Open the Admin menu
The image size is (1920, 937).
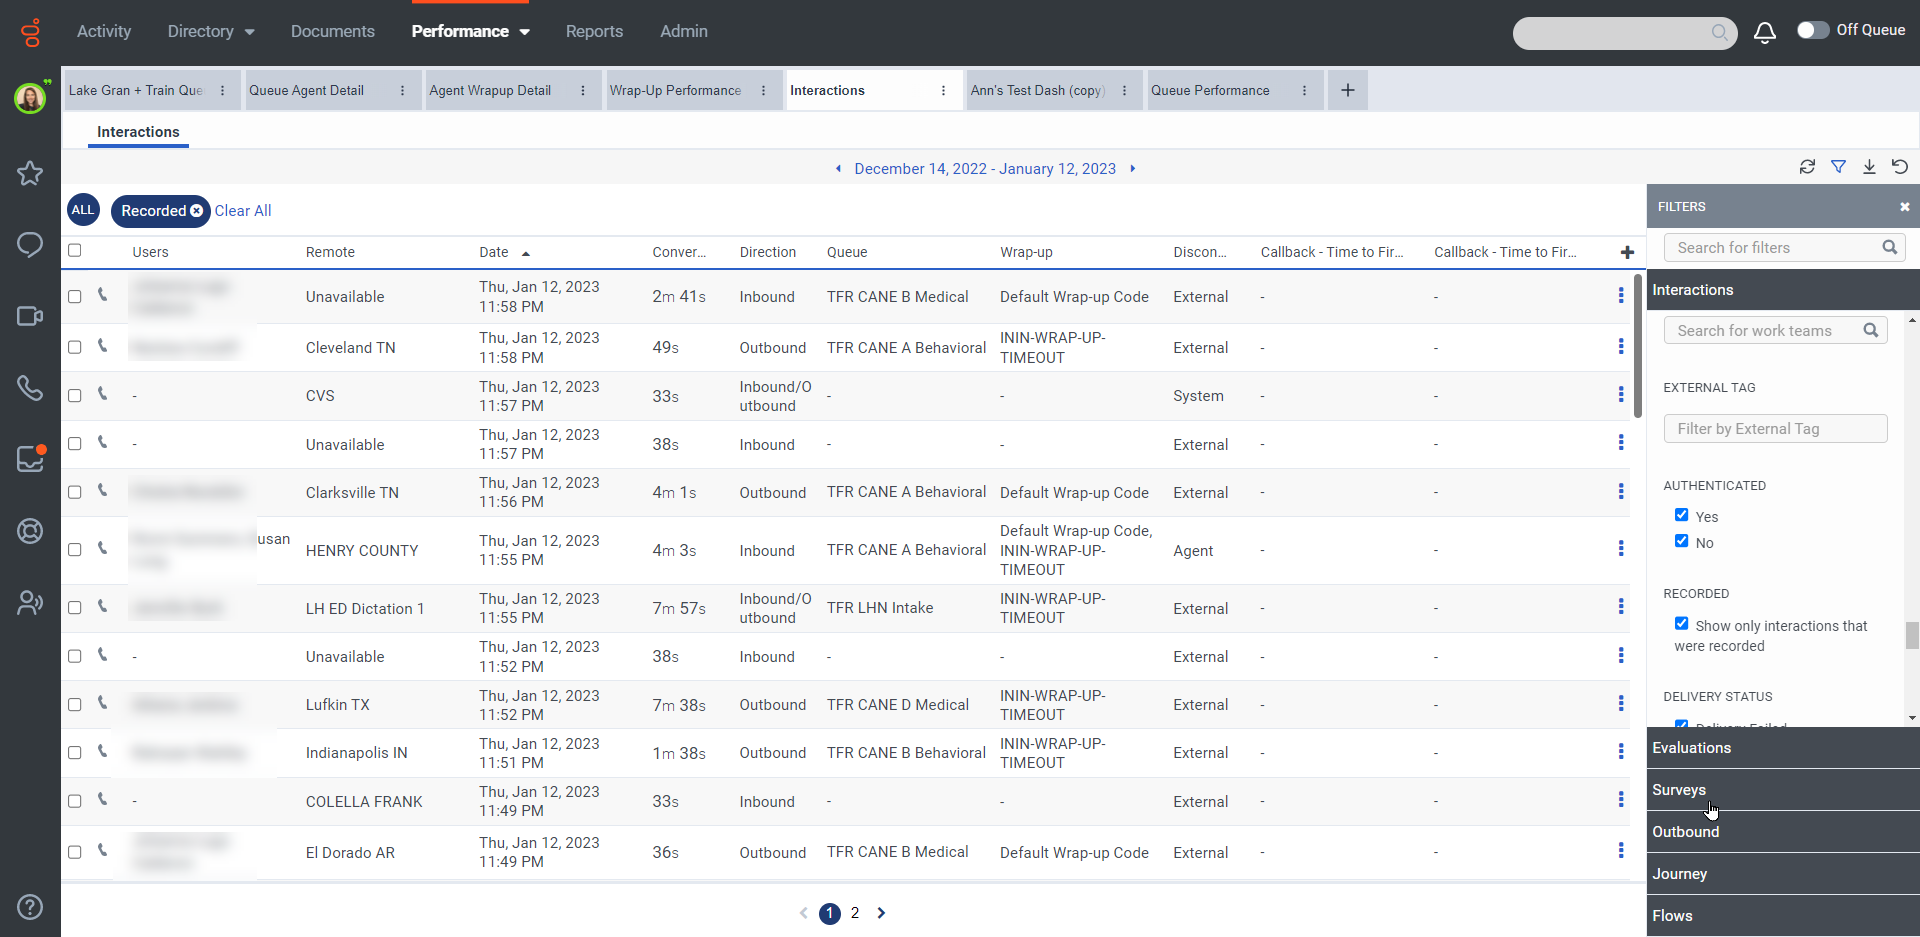pyautogui.click(x=684, y=32)
